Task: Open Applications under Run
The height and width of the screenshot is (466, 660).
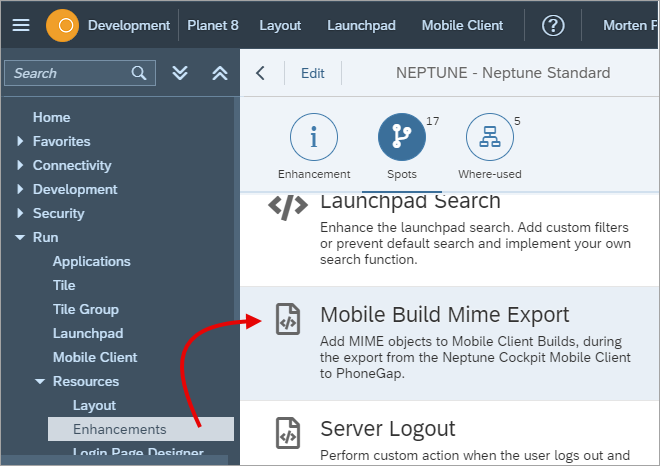Action: 91,261
